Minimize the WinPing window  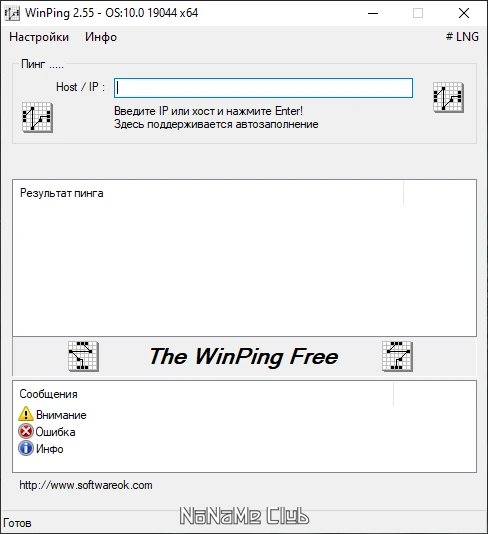(x=373, y=13)
